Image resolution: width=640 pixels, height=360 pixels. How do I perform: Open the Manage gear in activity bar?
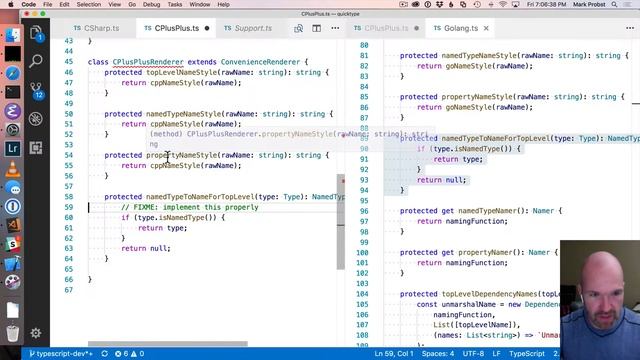pyautogui.click(x=36, y=333)
